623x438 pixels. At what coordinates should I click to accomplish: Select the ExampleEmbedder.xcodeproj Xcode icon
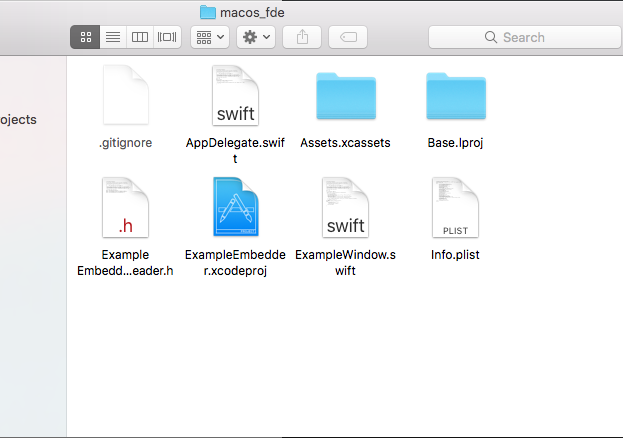236,207
